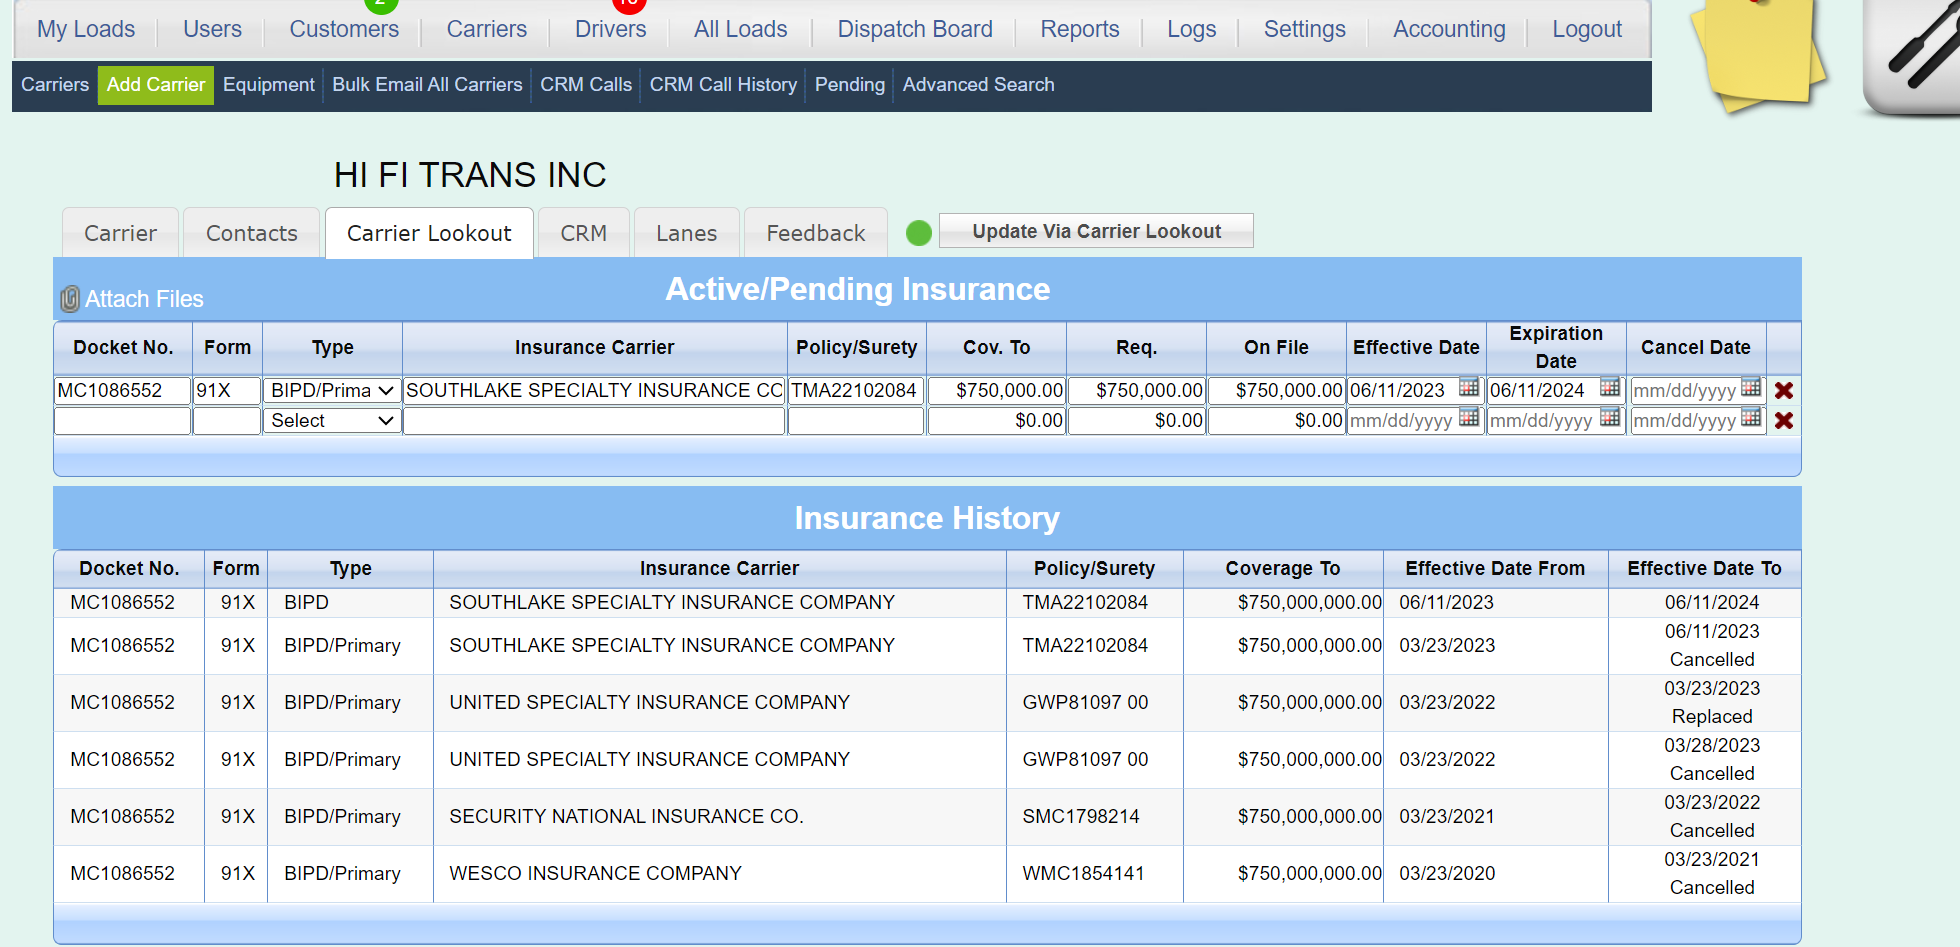
Task: Open Reports menu item
Action: tap(1080, 29)
